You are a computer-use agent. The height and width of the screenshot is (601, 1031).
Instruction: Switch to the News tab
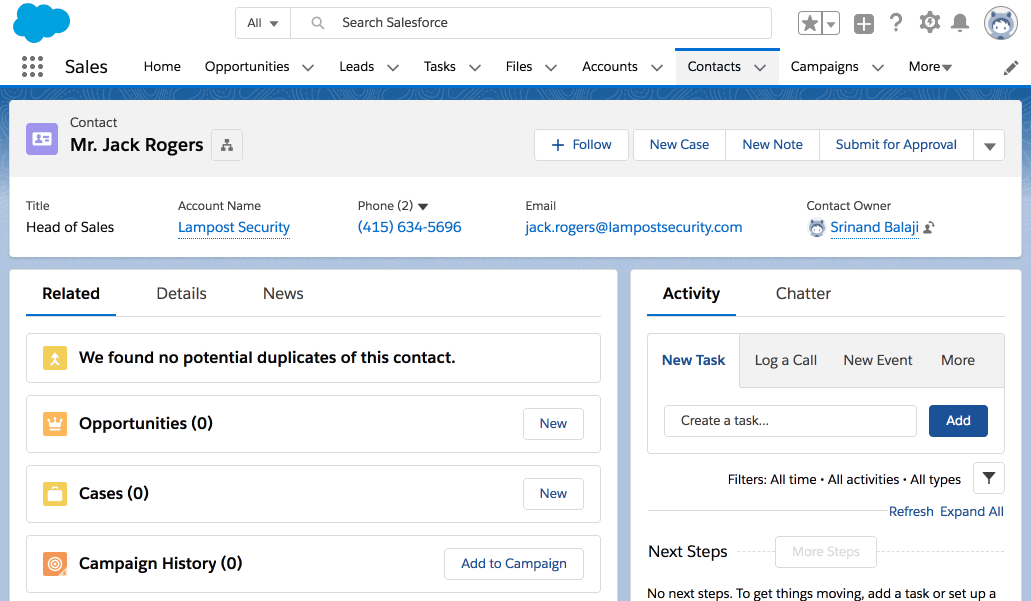283,294
